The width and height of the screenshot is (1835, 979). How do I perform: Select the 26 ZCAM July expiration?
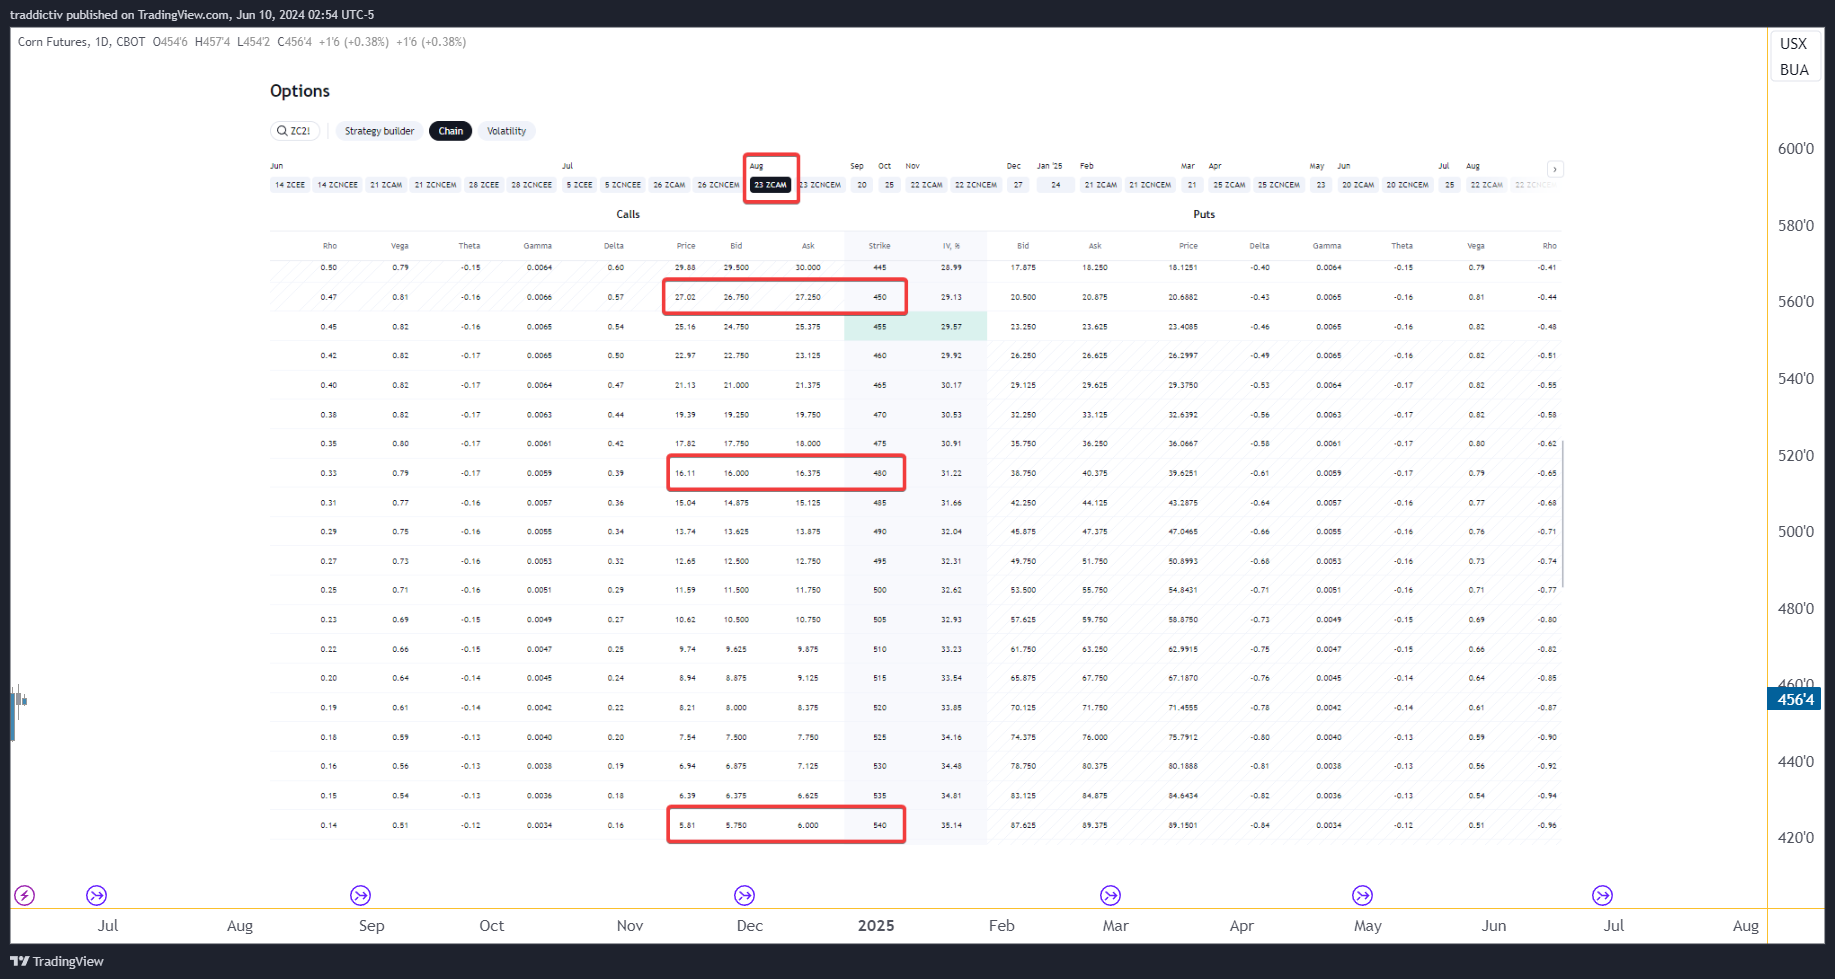pyautogui.click(x=670, y=185)
